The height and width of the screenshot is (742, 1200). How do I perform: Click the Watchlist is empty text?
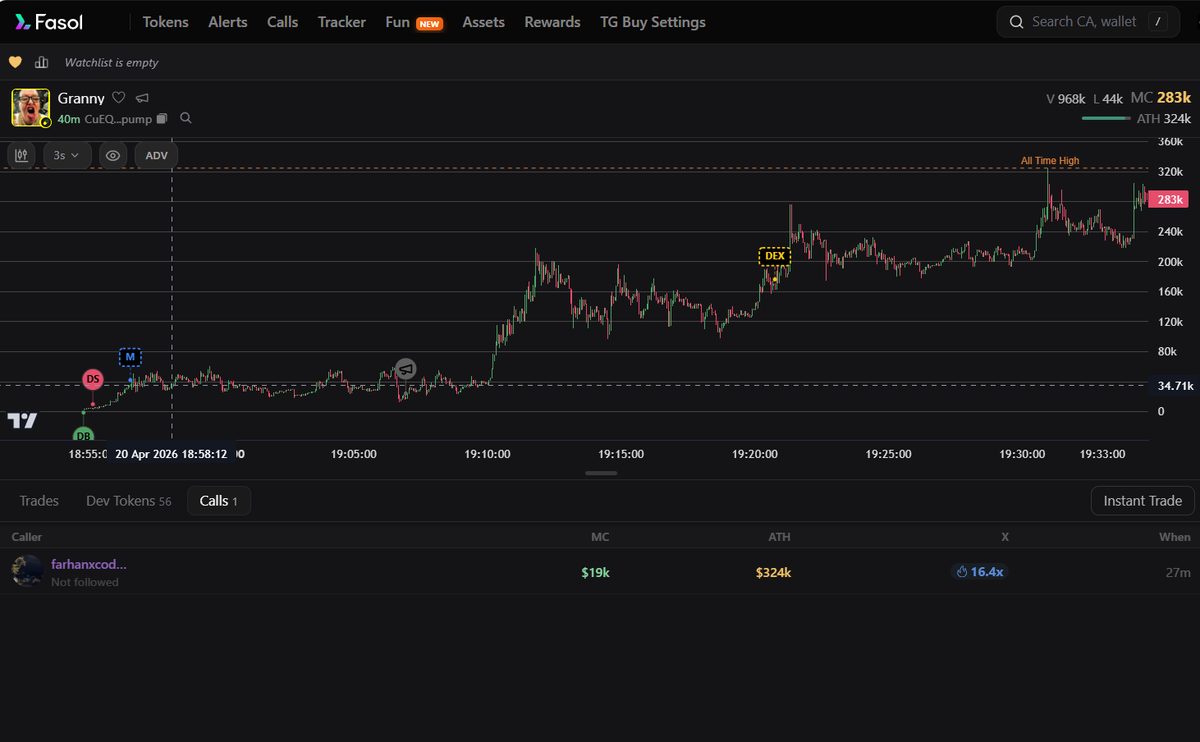coord(111,62)
